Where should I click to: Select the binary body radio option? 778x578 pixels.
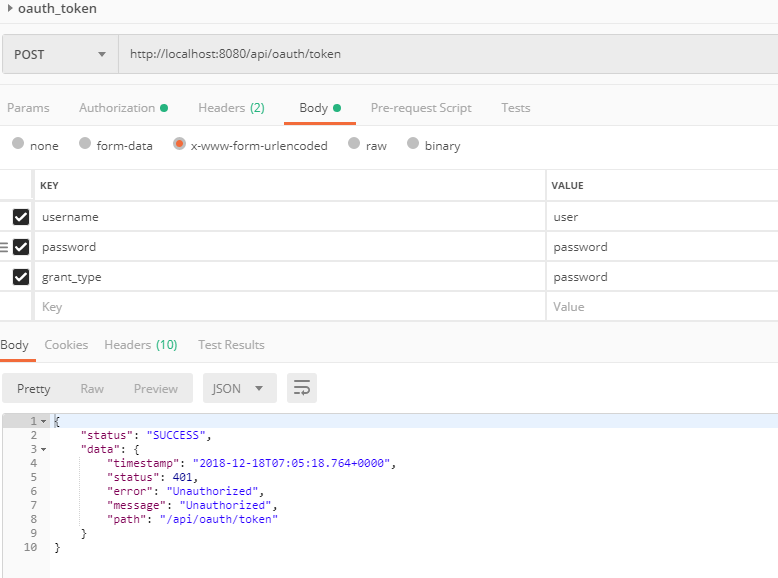click(x=413, y=143)
